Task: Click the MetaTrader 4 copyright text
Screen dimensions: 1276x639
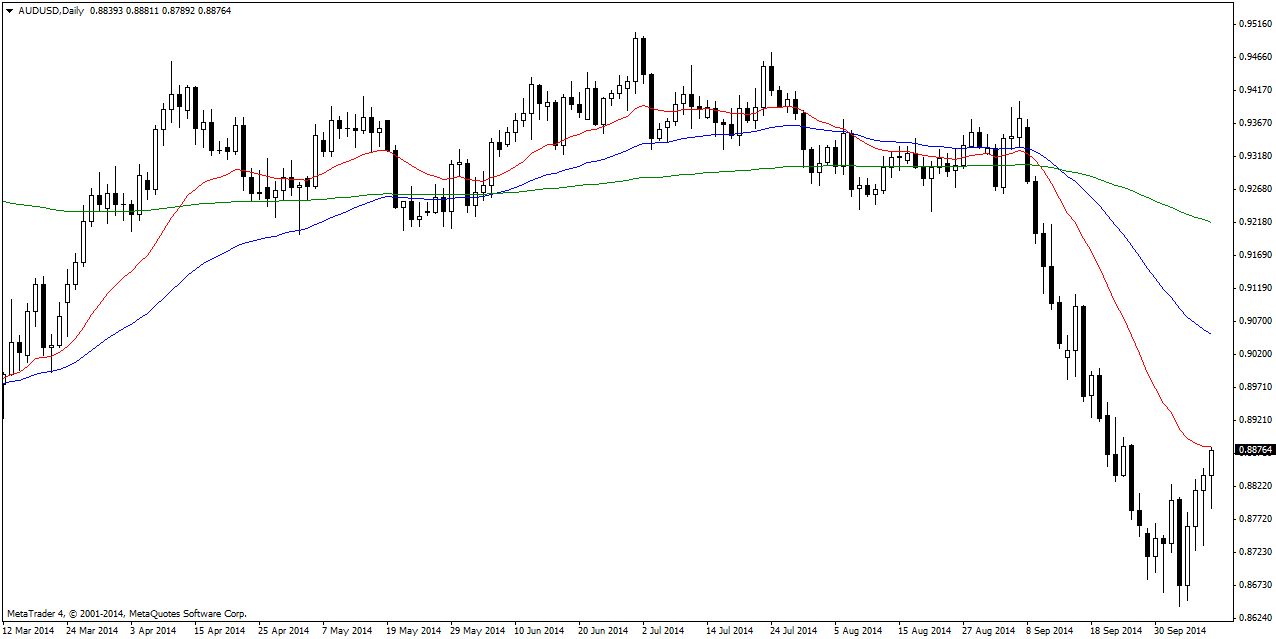Action: click(126, 613)
